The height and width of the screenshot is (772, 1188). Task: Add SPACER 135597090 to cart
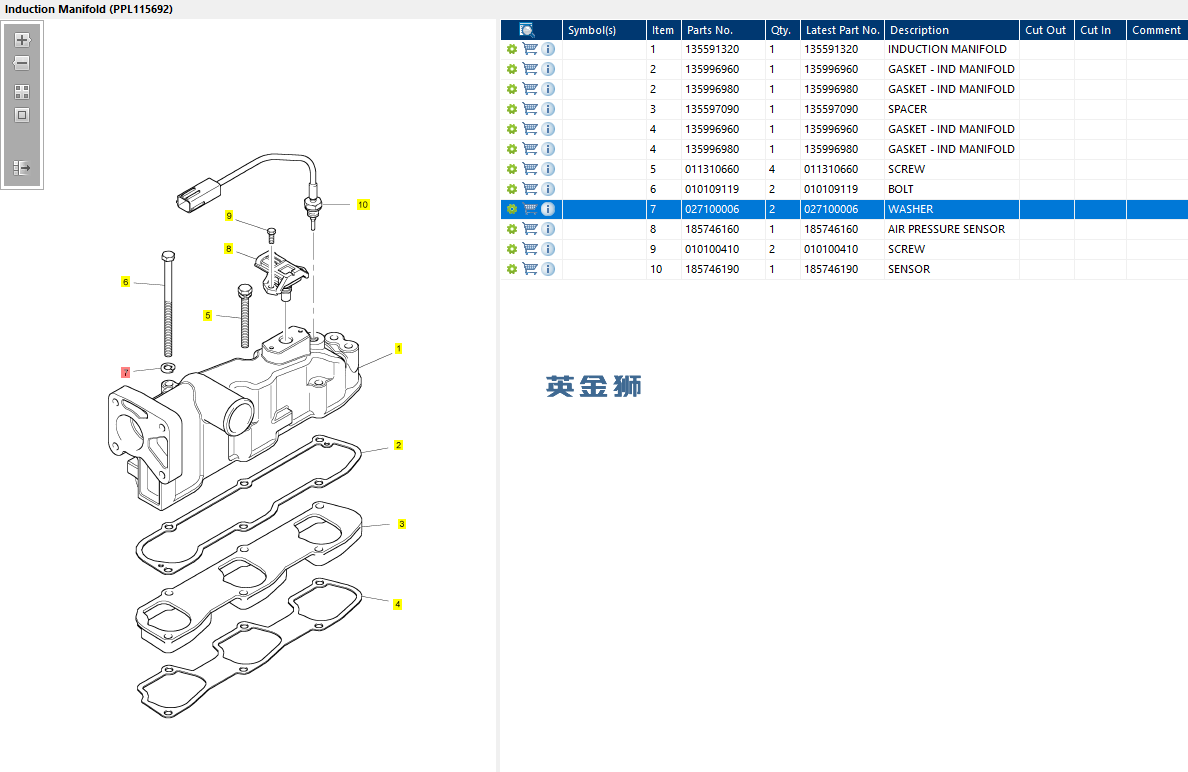[530, 109]
